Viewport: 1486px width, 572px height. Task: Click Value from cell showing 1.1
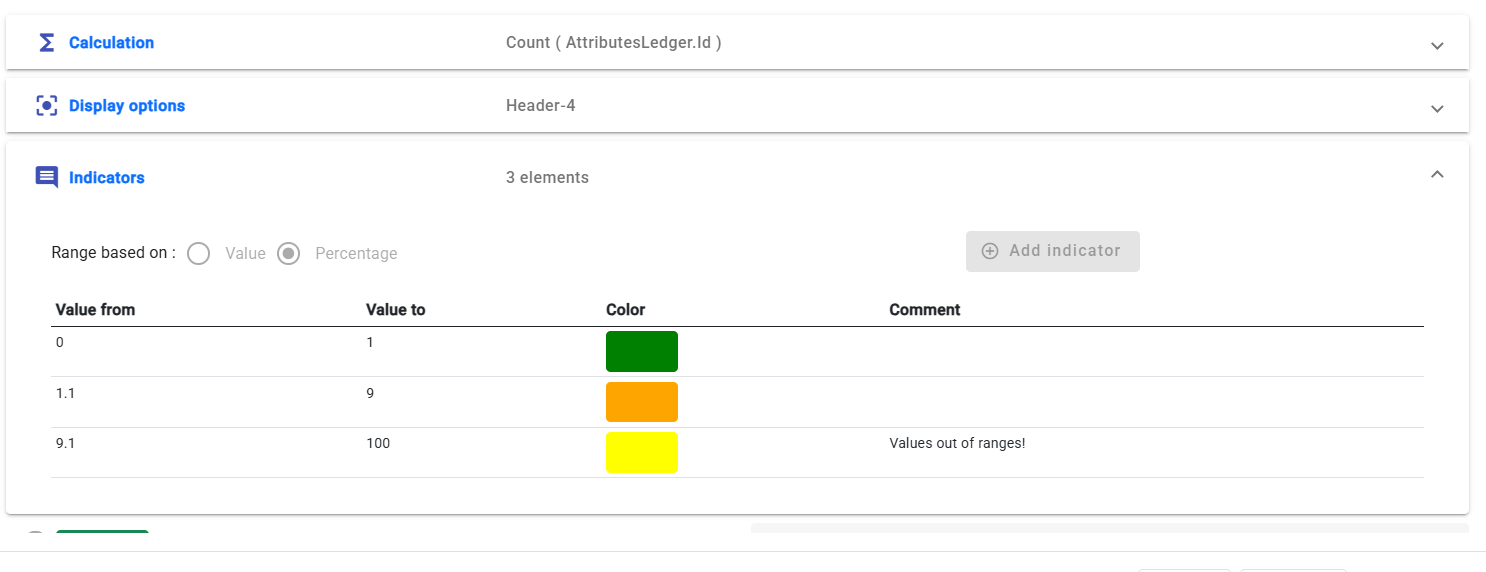pyautogui.click(x=66, y=393)
